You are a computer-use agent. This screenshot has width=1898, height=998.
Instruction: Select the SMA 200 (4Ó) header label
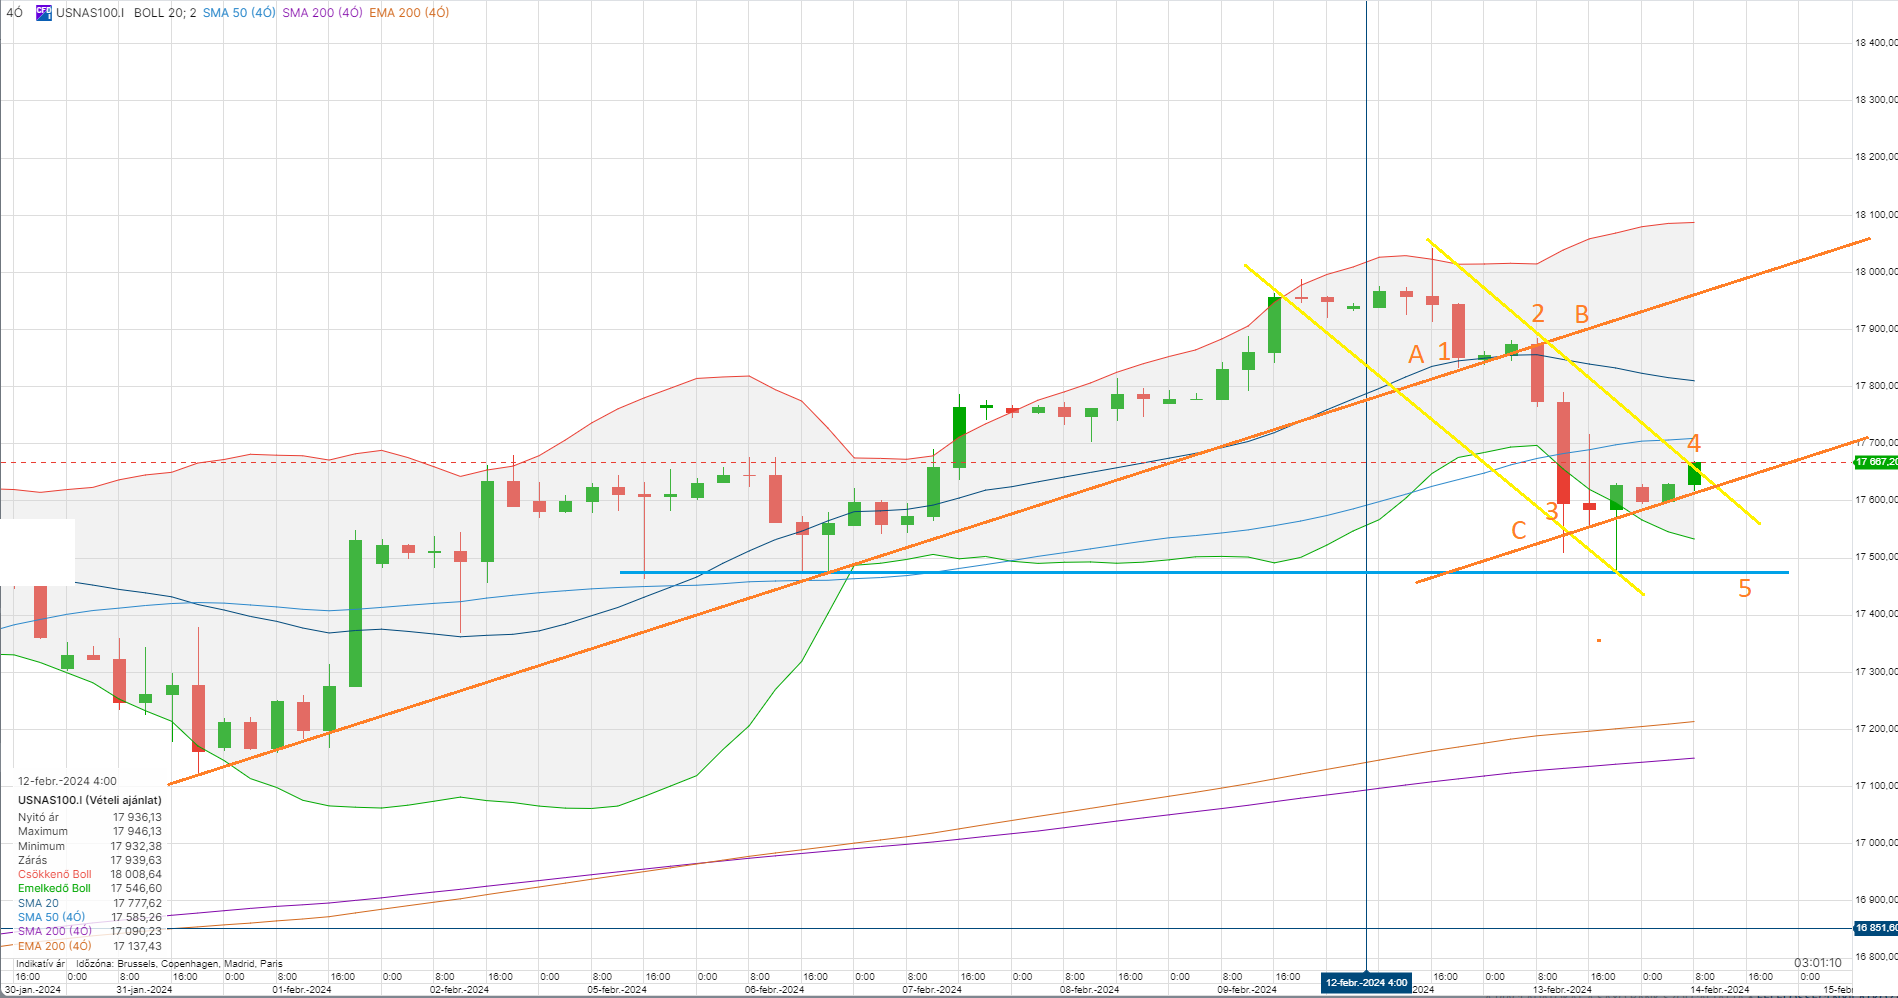click(x=322, y=13)
